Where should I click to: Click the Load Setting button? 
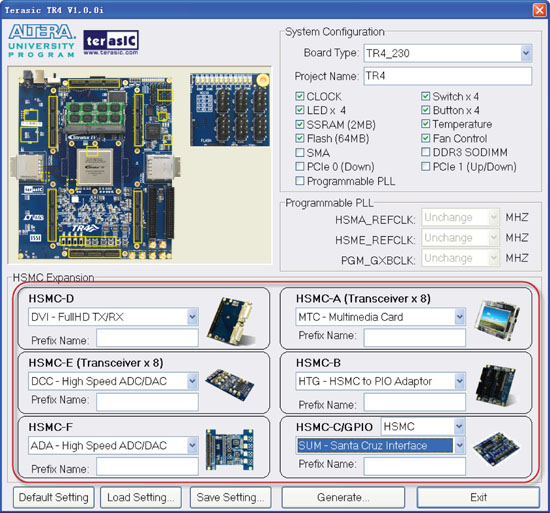tap(141, 497)
